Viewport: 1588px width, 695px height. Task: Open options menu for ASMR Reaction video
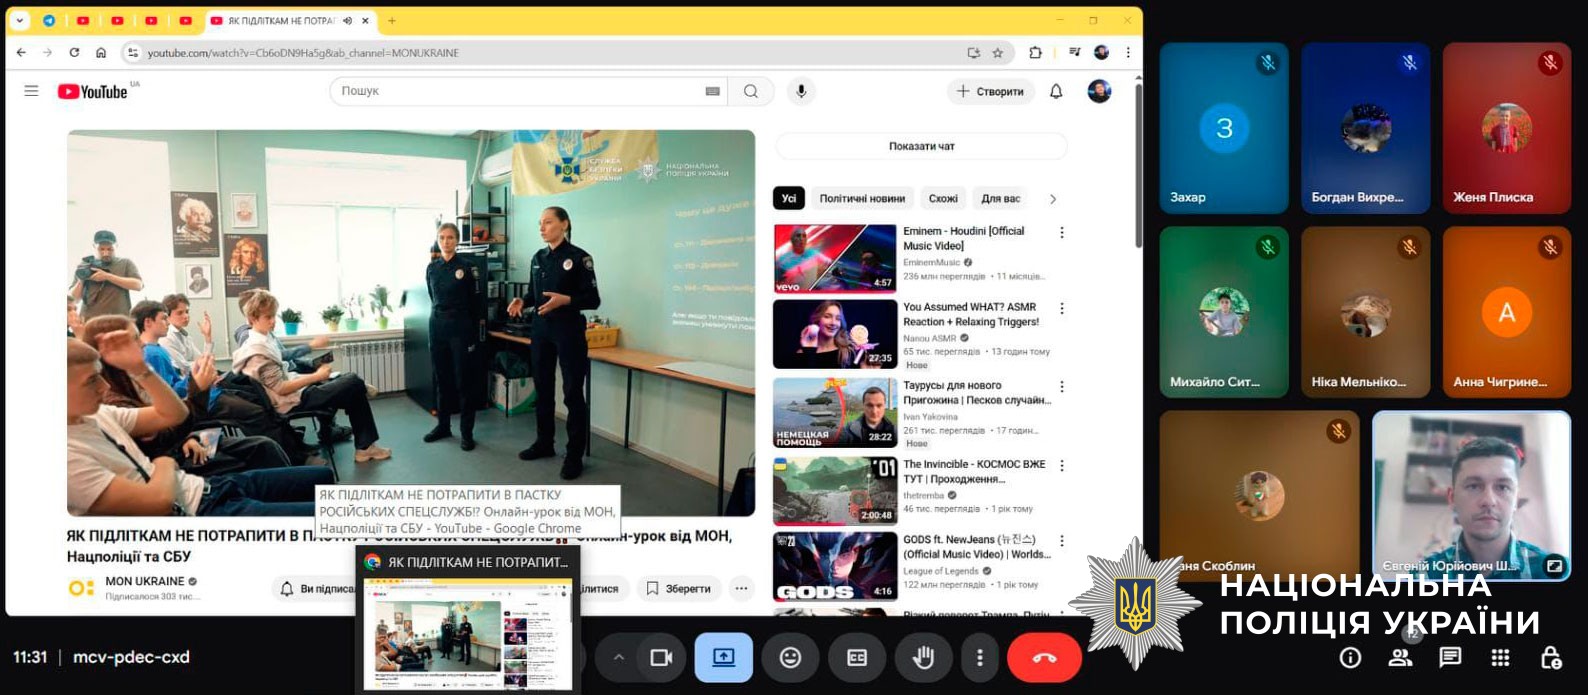[1062, 309]
